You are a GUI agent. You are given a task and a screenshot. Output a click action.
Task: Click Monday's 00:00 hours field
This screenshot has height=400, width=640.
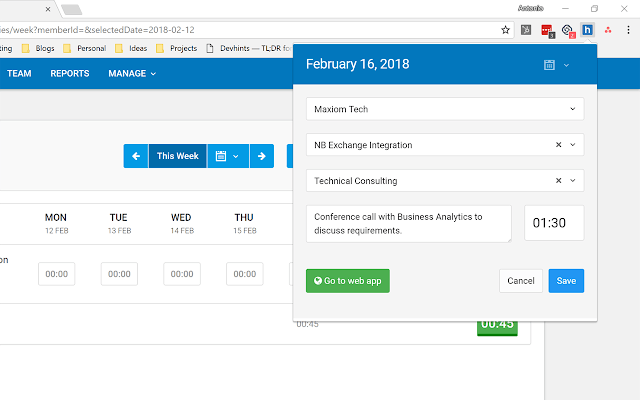coord(57,274)
